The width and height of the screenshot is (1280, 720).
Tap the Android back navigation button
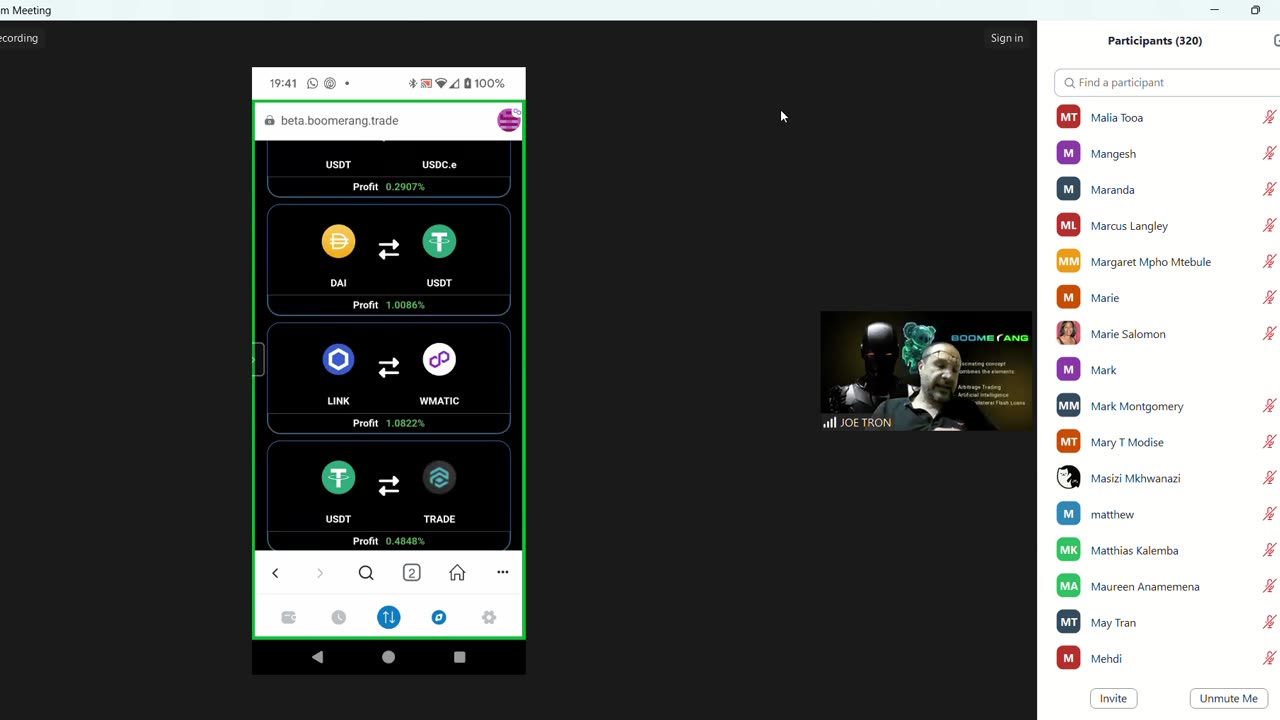317,657
